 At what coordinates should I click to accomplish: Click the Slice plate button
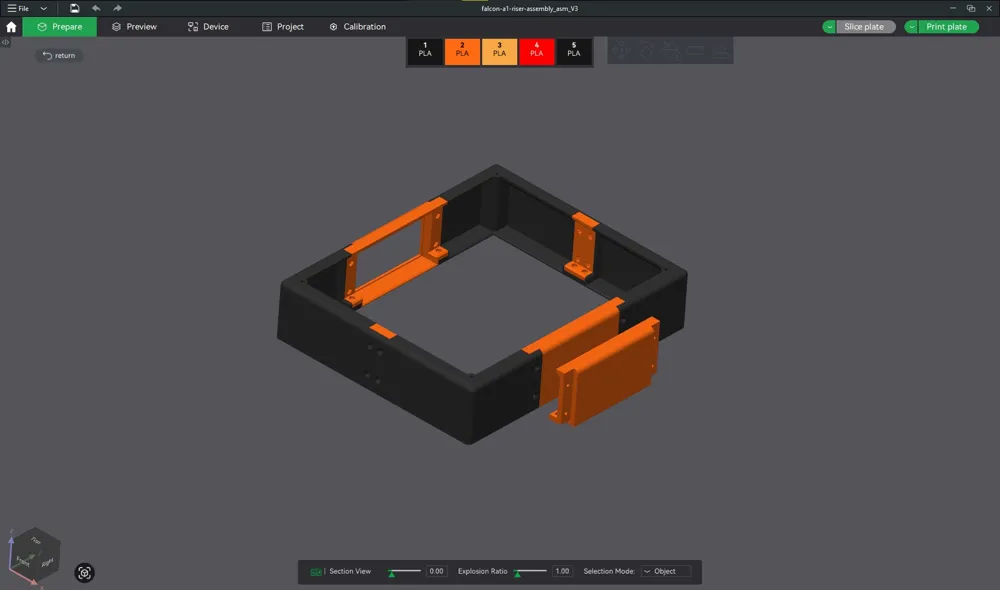(x=864, y=26)
